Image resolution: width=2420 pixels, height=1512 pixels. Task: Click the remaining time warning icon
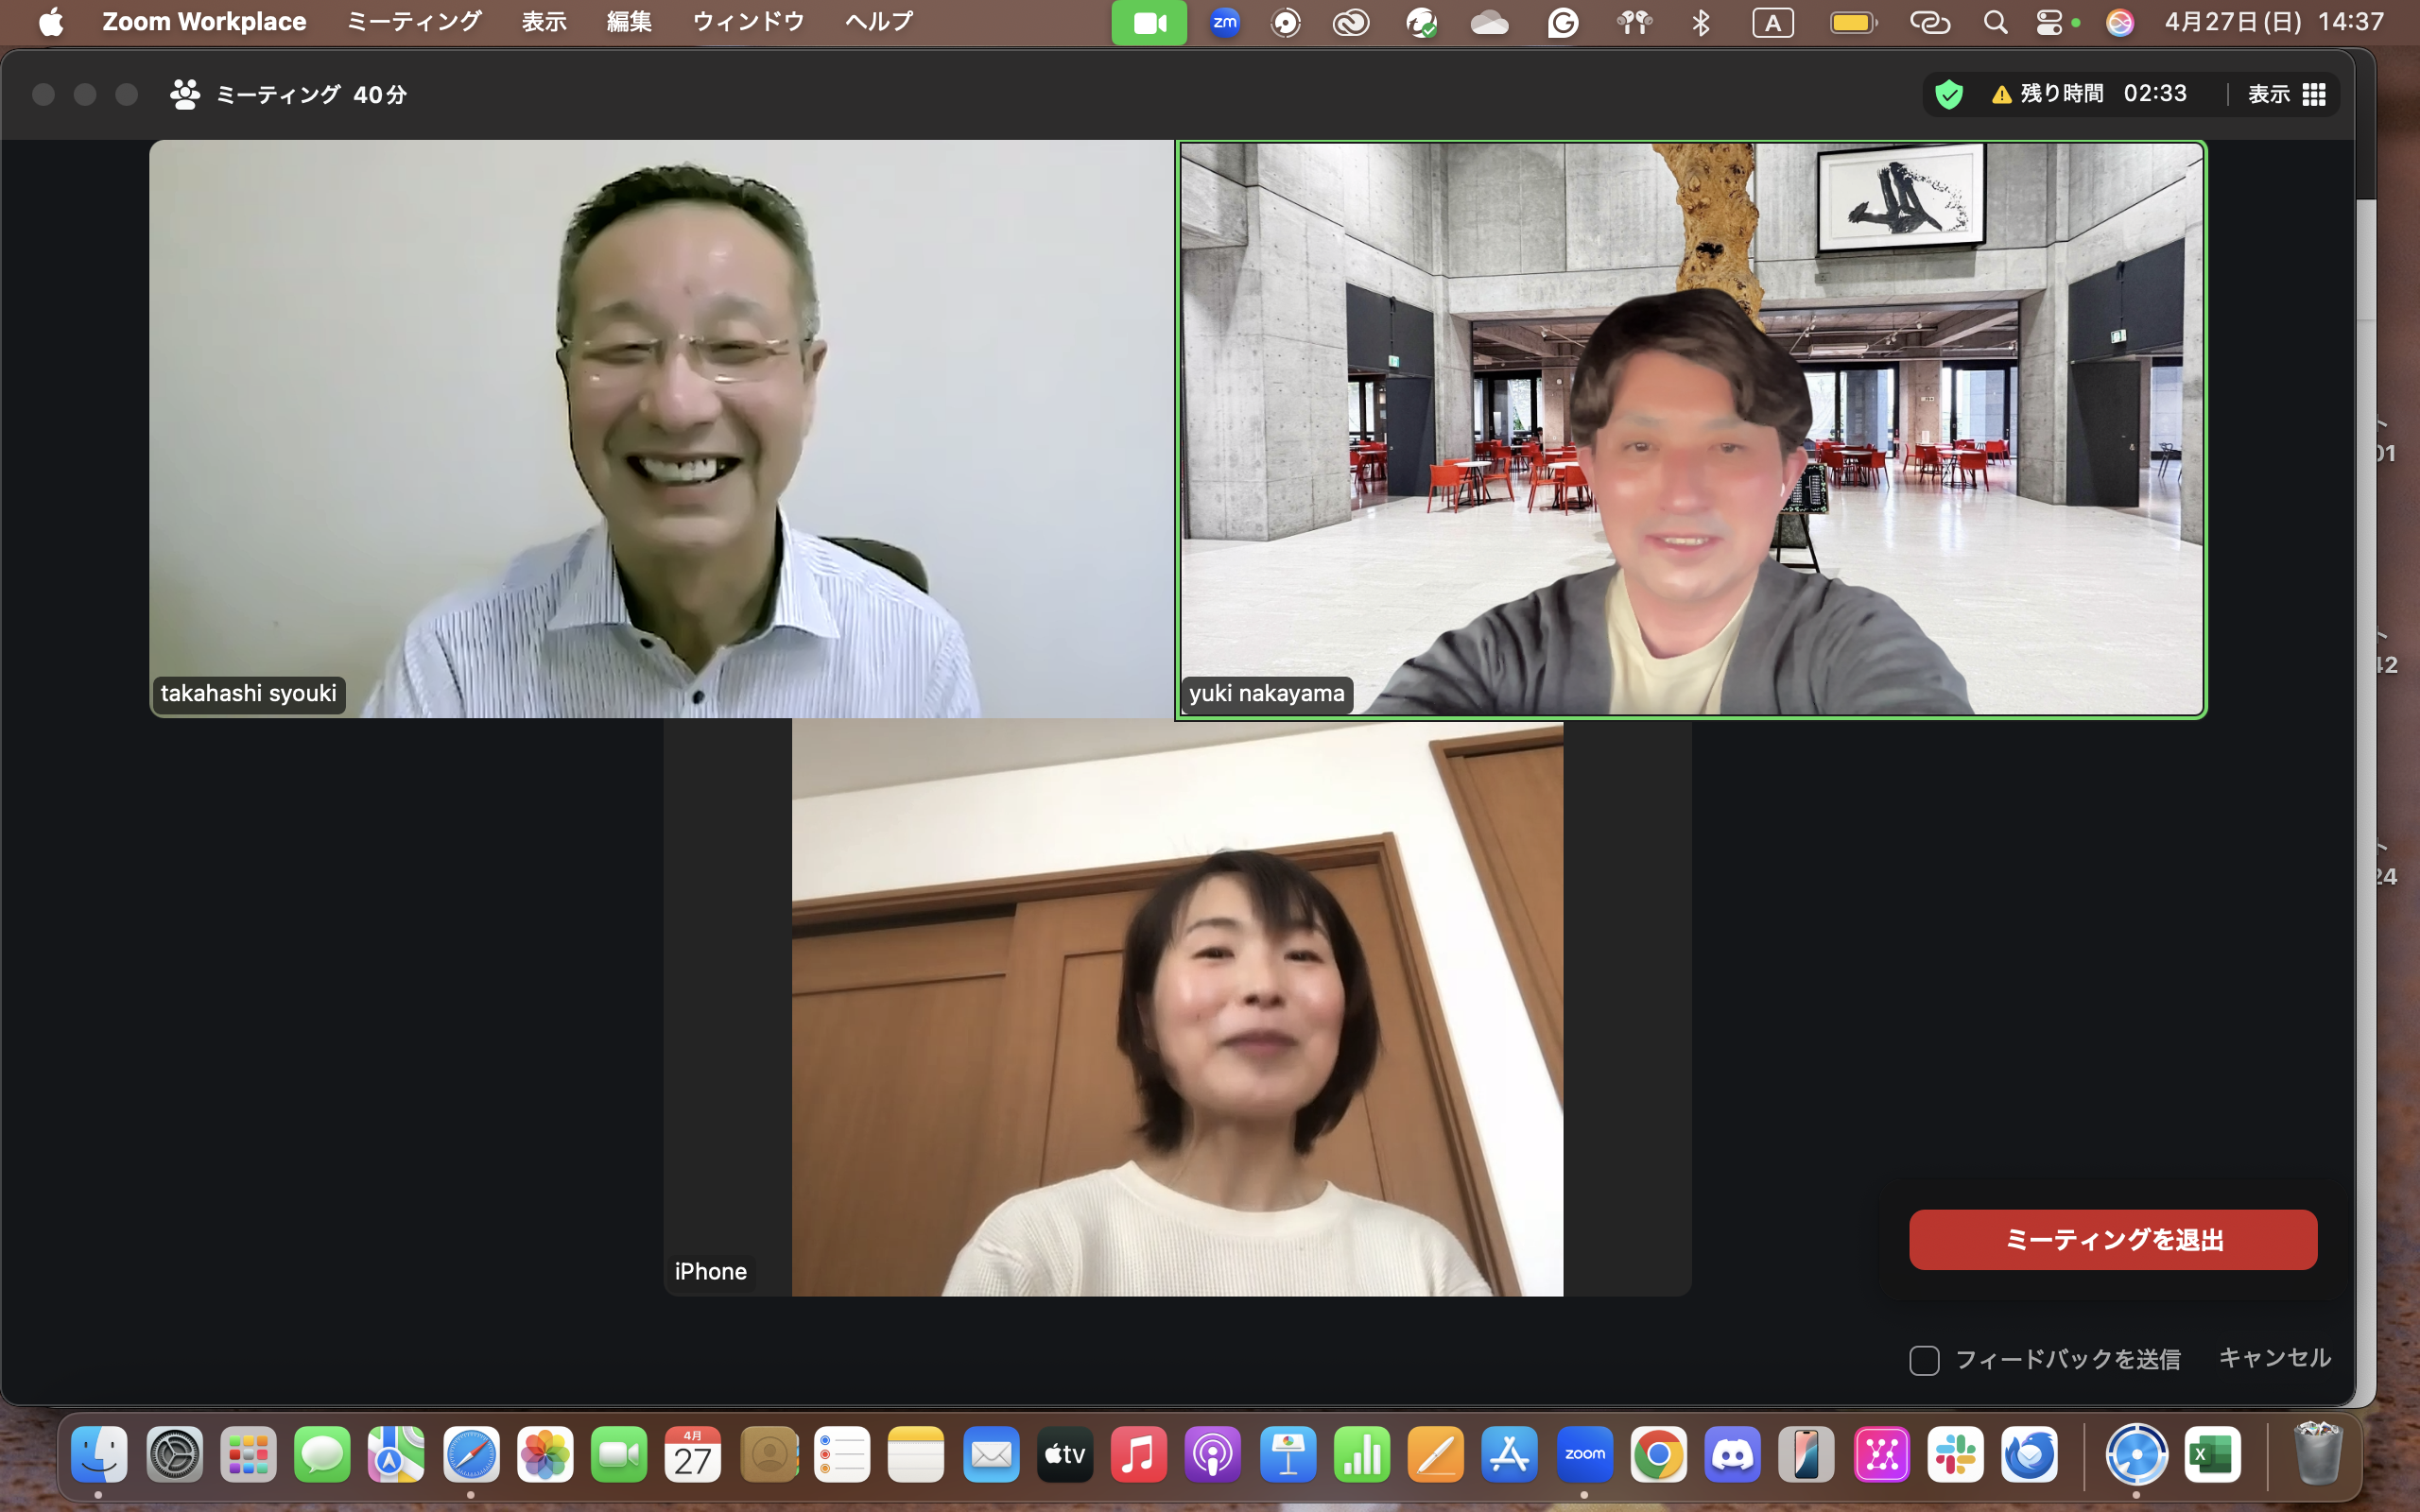[x=2001, y=94]
